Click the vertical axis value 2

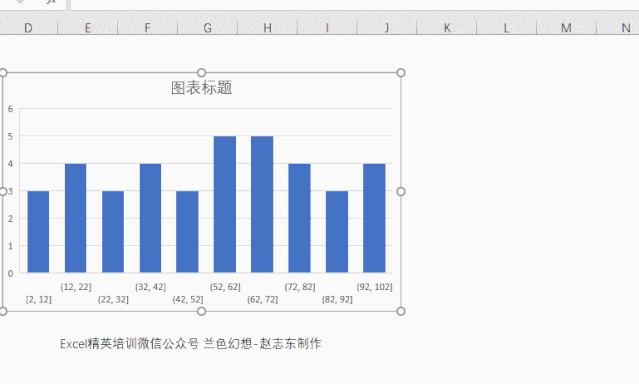pyautogui.click(x=11, y=218)
